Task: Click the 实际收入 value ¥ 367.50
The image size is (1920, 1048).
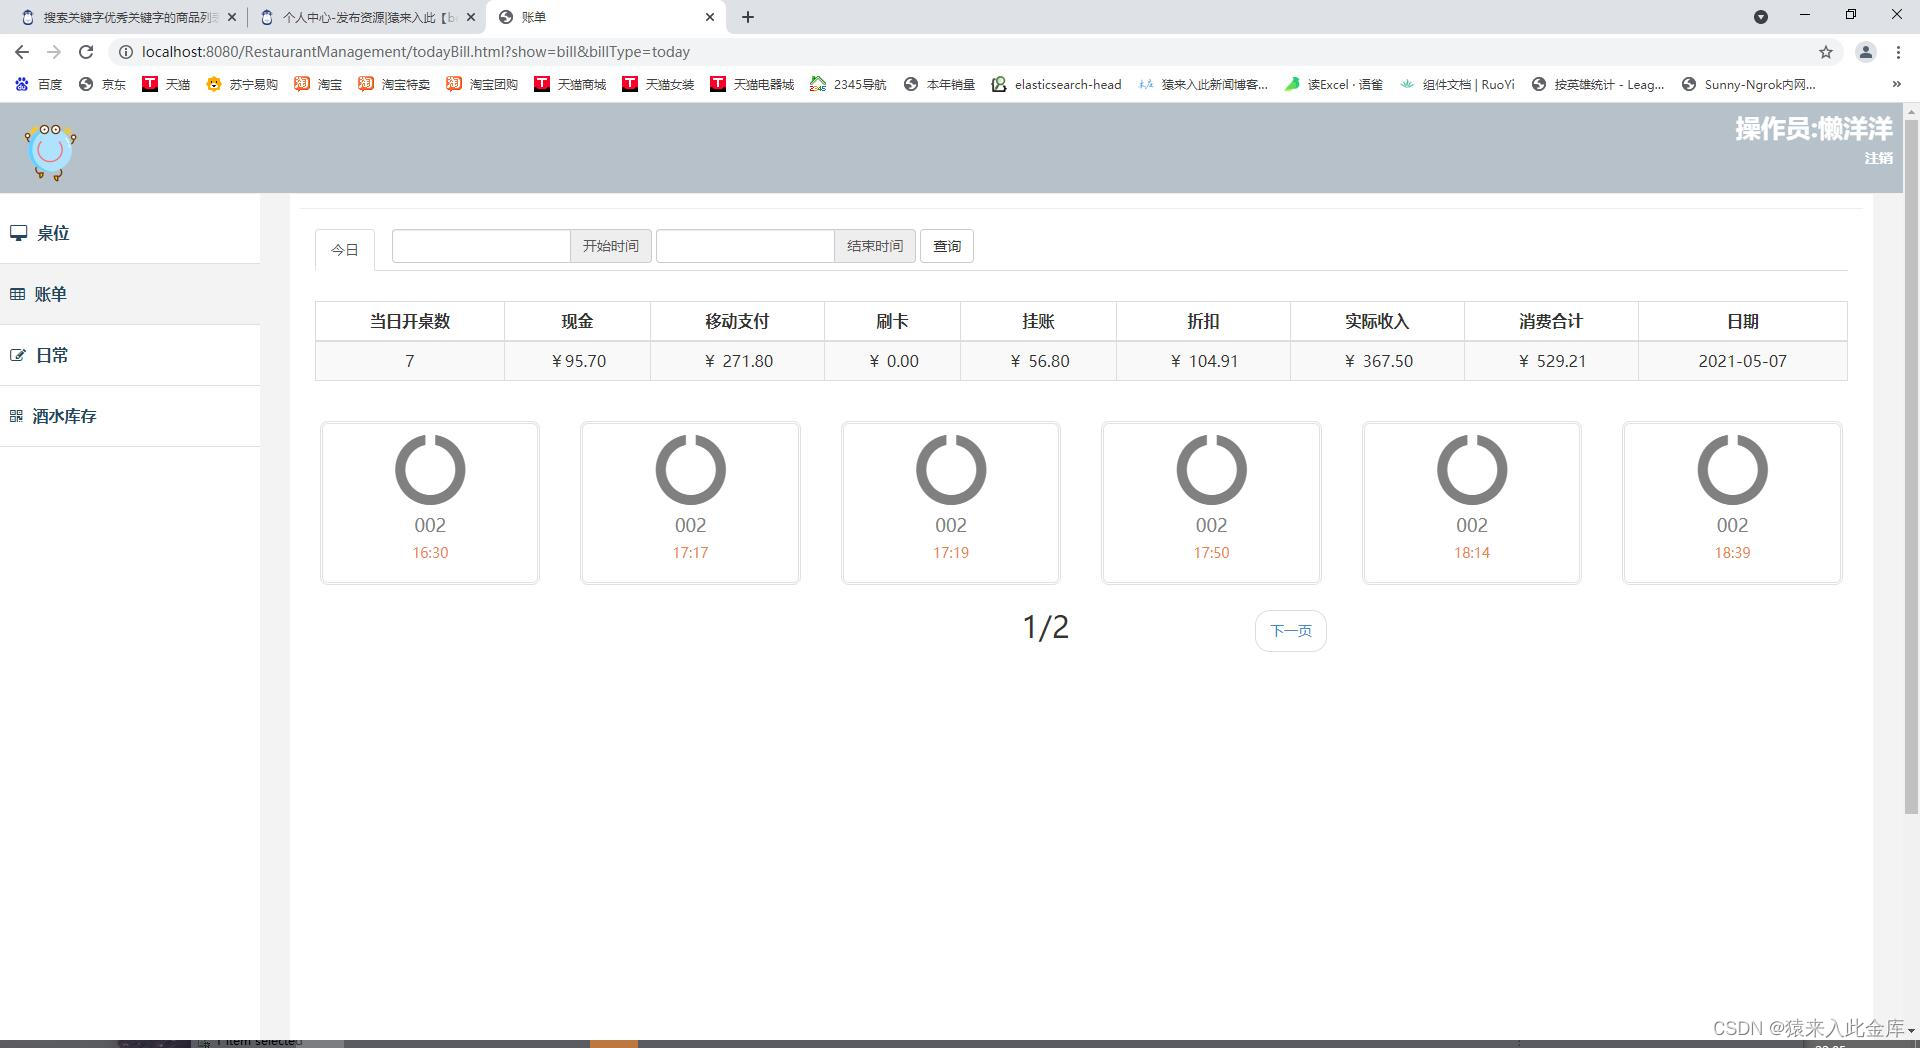Action: coord(1378,361)
